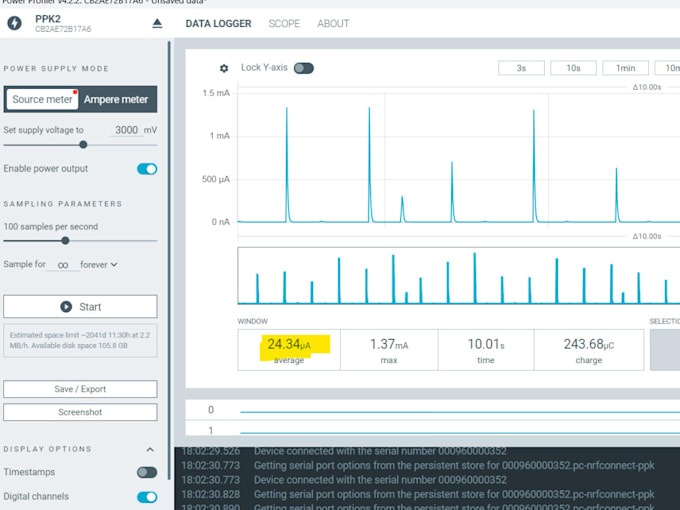Screen dimensions: 680x510
Task: Click the sidebar vertical scrollbar
Action: [x=169, y=260]
